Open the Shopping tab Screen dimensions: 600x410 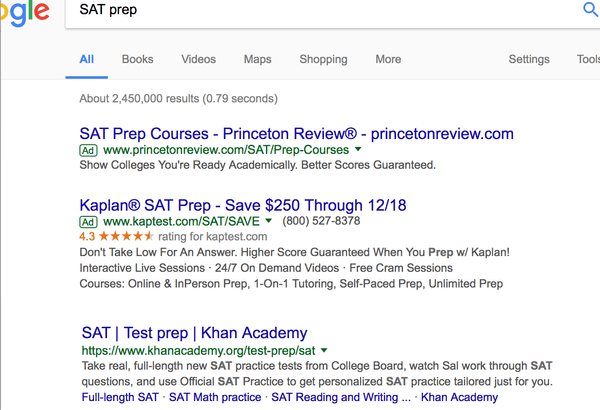pos(323,59)
